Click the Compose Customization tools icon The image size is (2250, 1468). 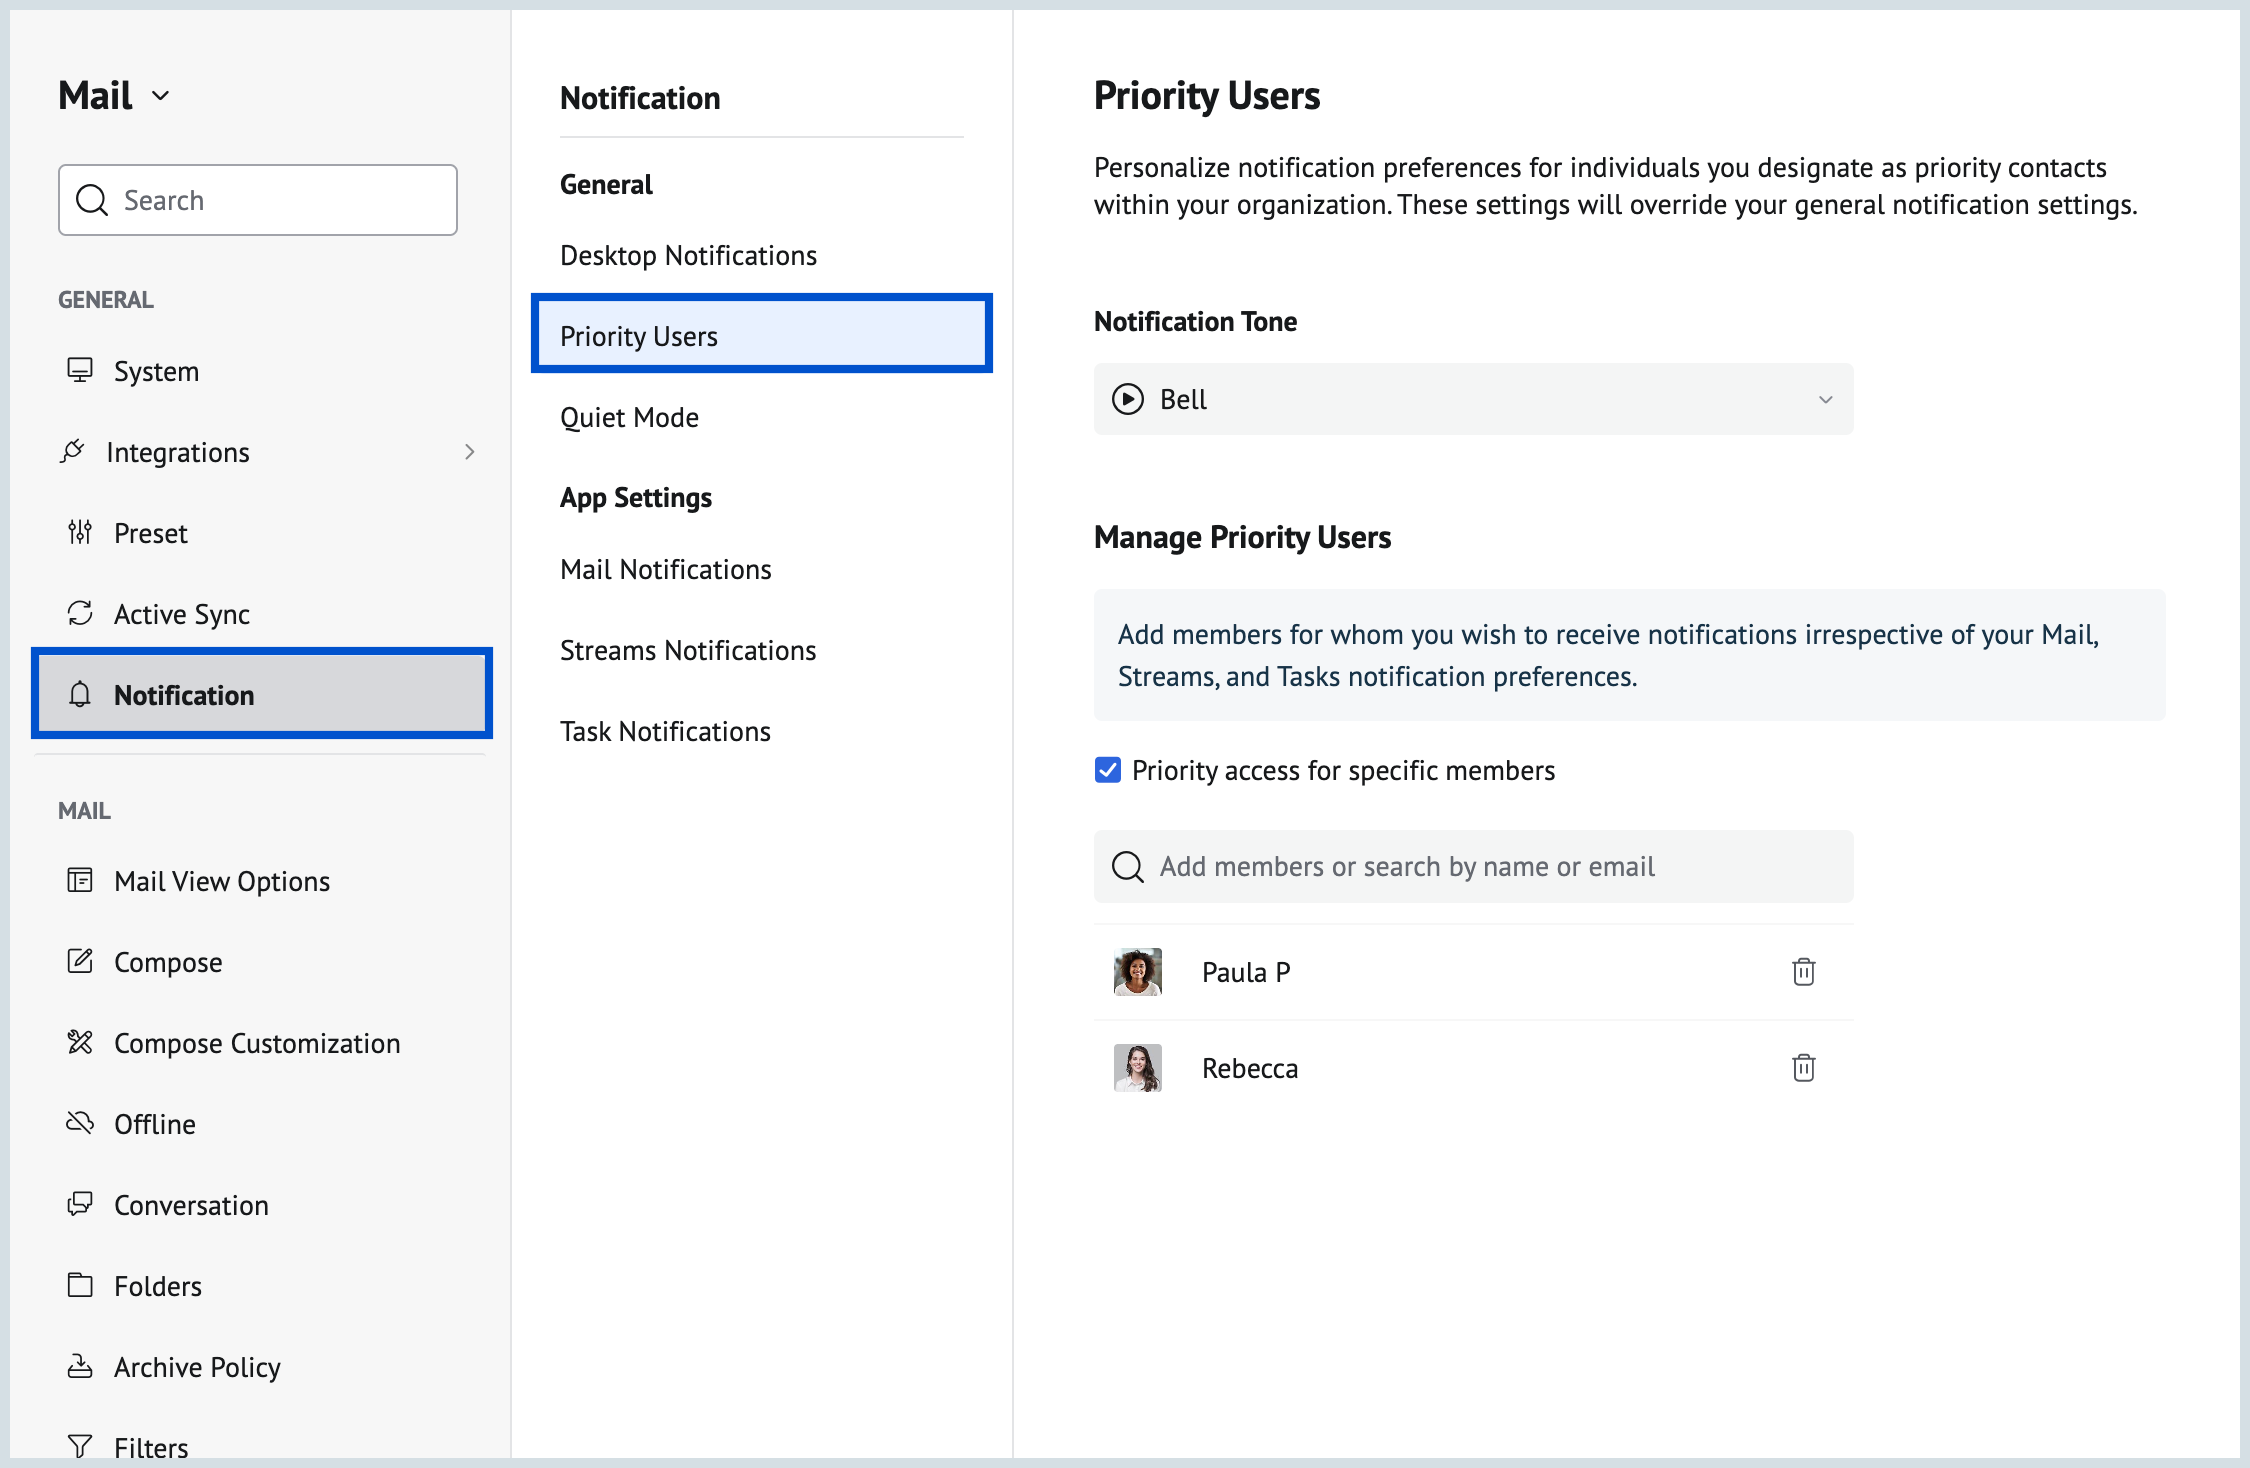click(80, 1042)
